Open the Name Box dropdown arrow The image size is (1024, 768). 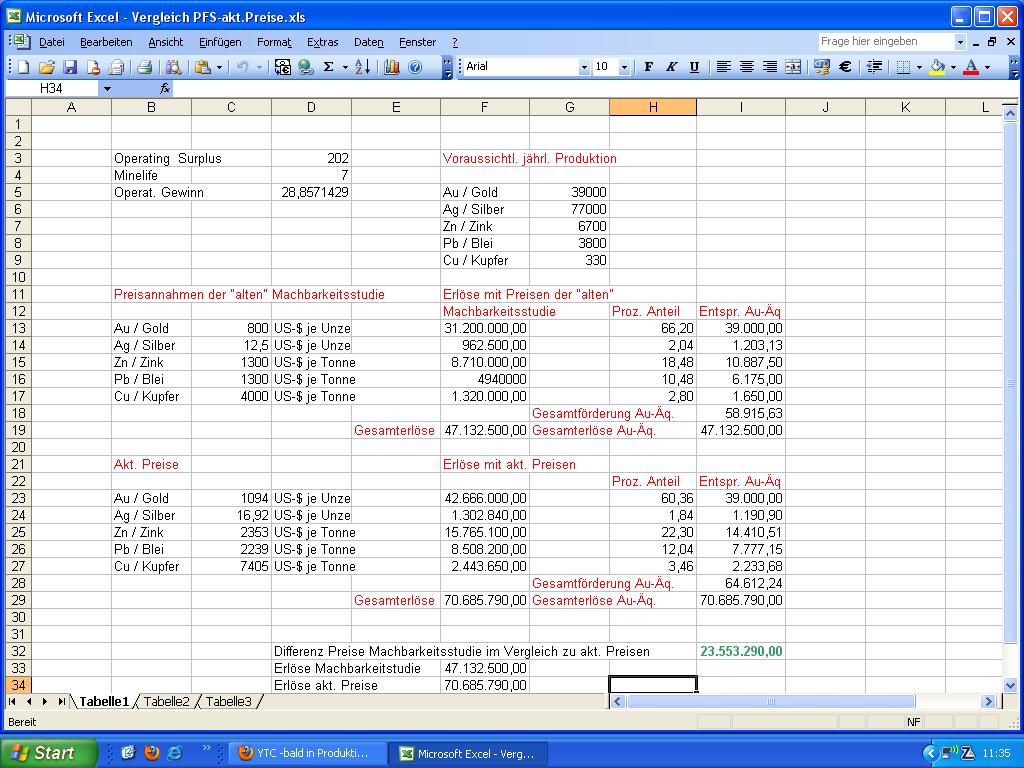coord(107,89)
